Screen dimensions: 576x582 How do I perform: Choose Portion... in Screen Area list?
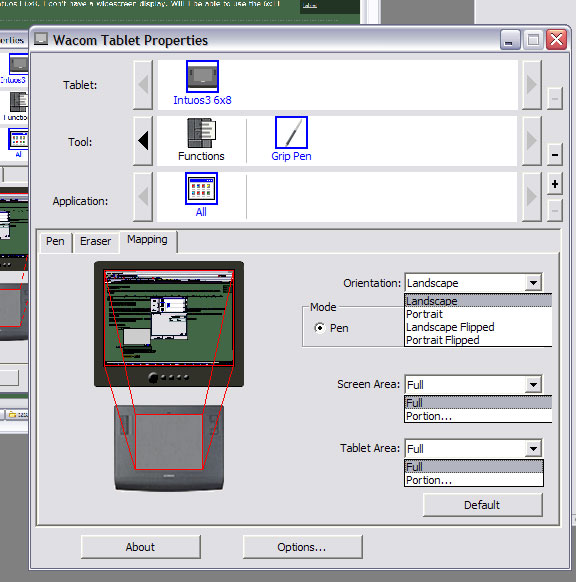[x=478, y=416]
